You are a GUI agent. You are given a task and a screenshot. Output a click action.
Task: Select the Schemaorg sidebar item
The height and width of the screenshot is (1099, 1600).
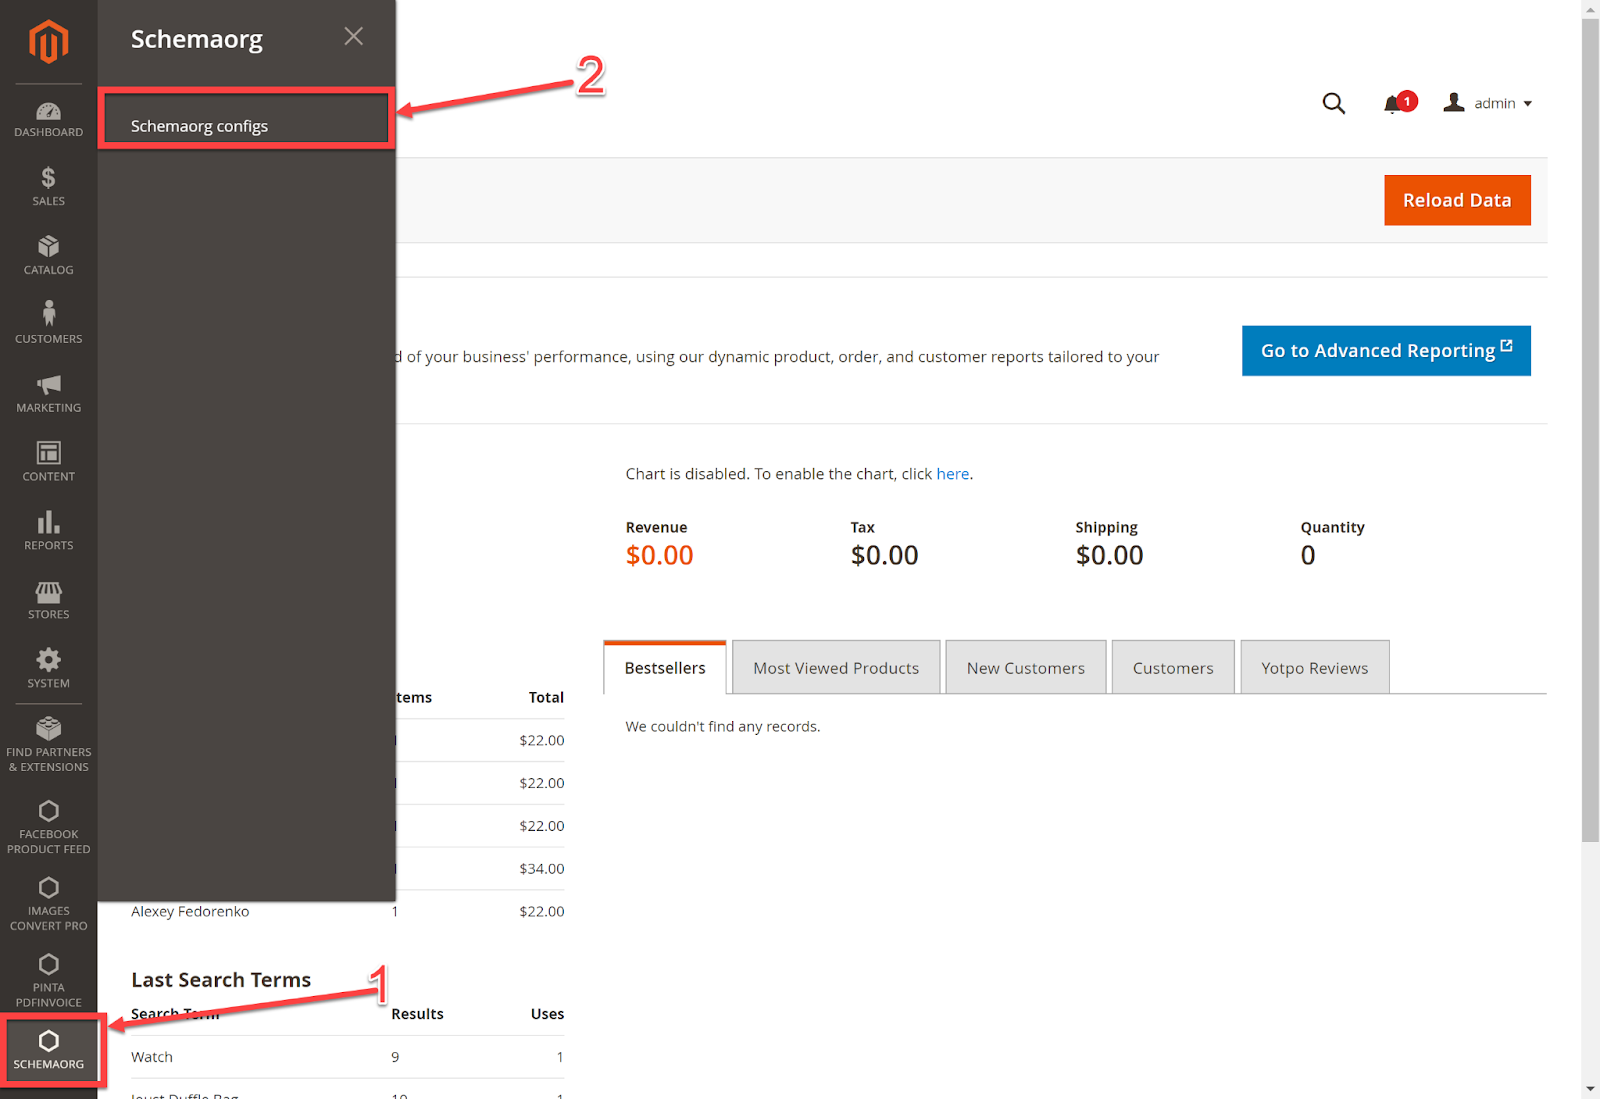pyautogui.click(x=48, y=1050)
